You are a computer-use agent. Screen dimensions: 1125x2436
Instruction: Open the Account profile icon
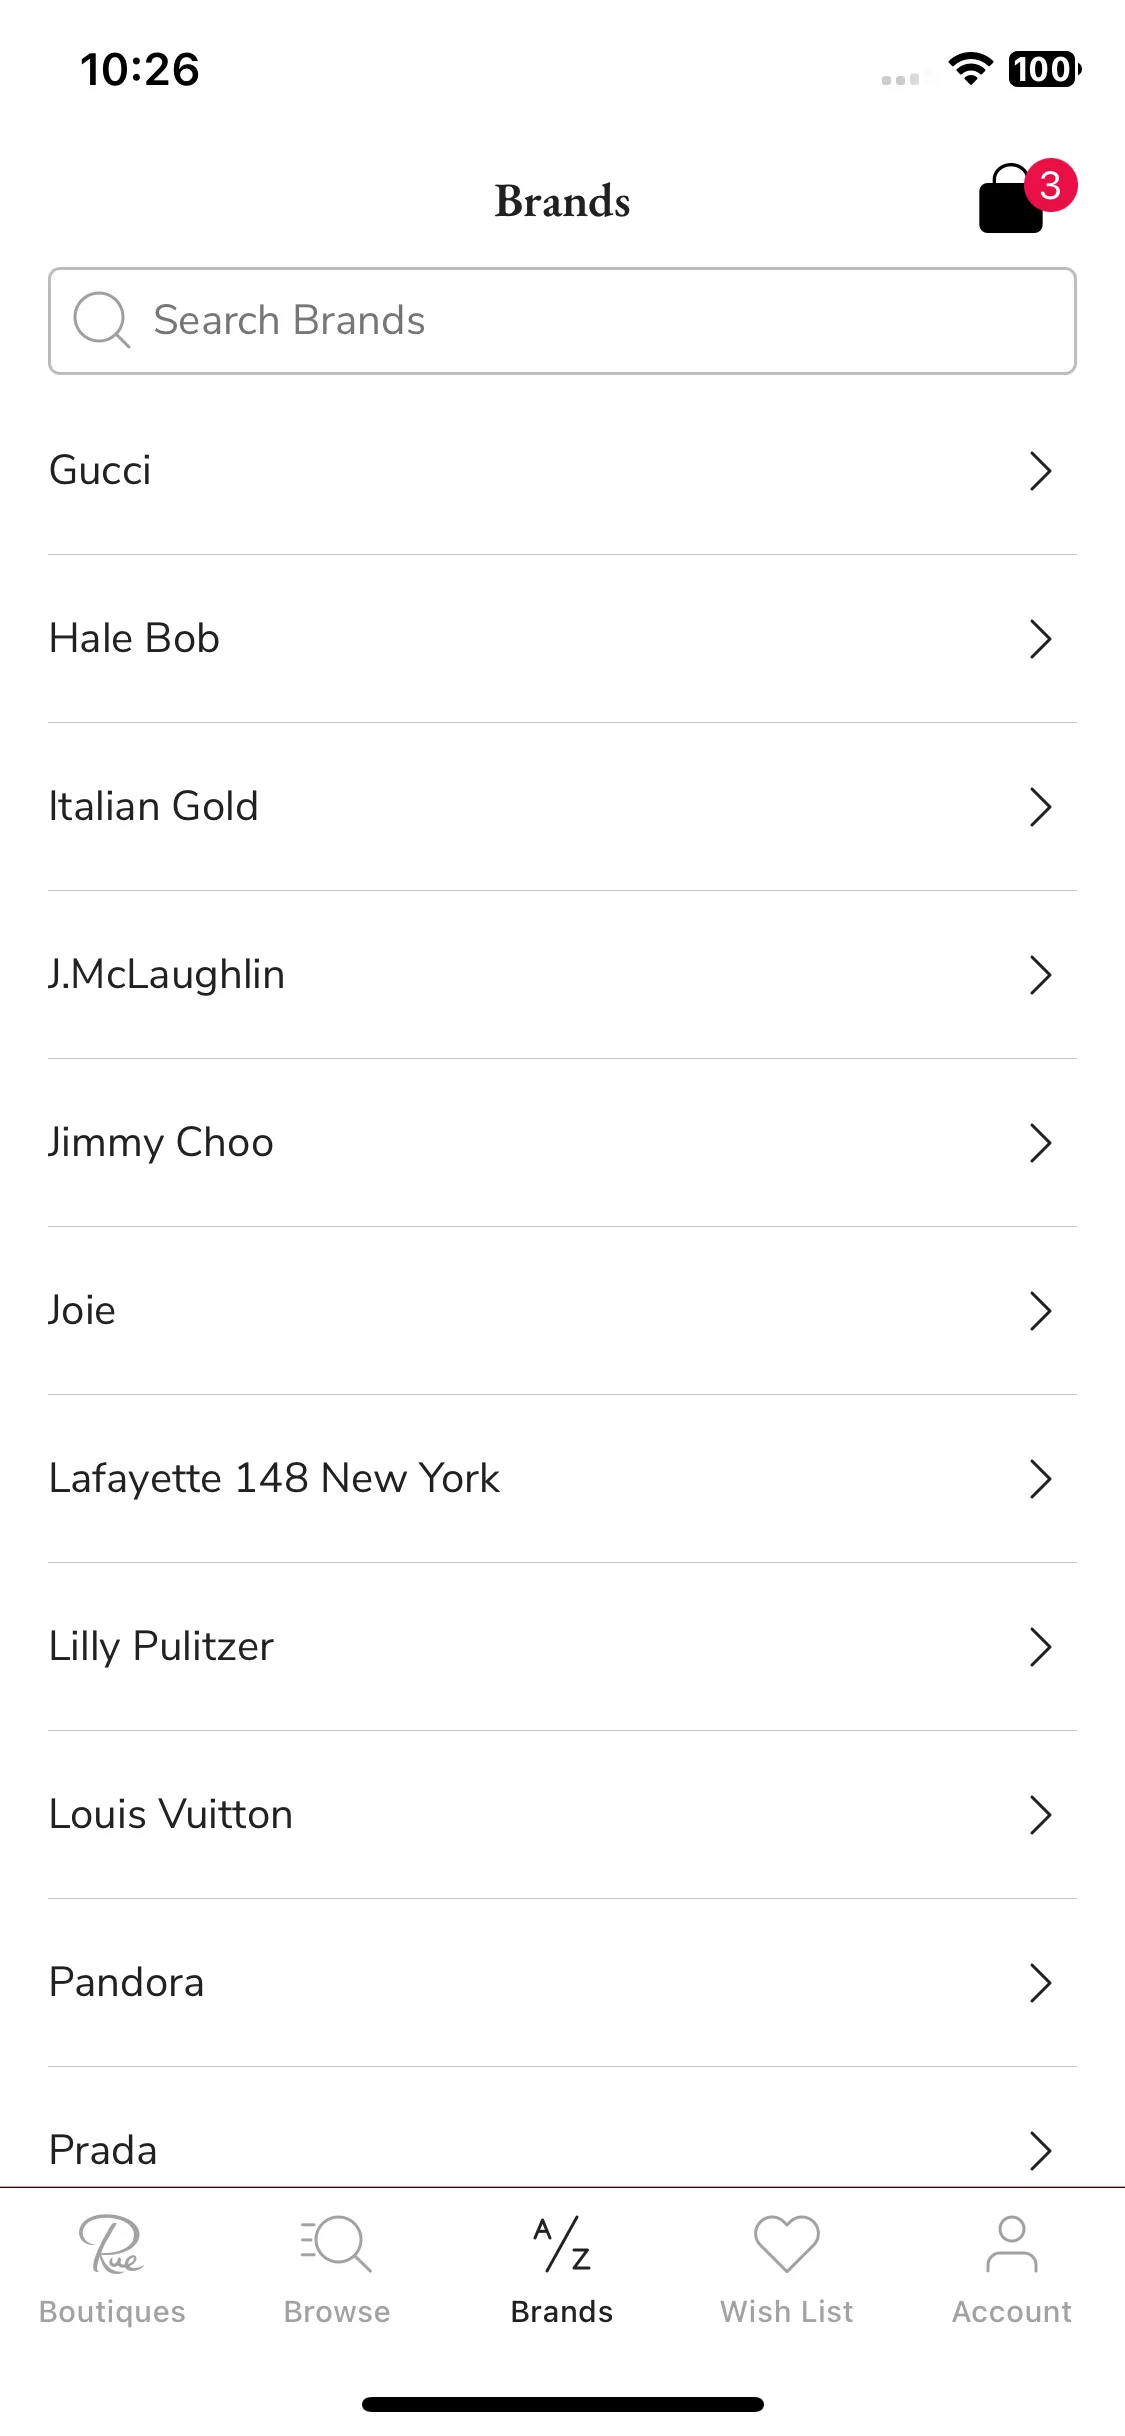coord(1012,2244)
